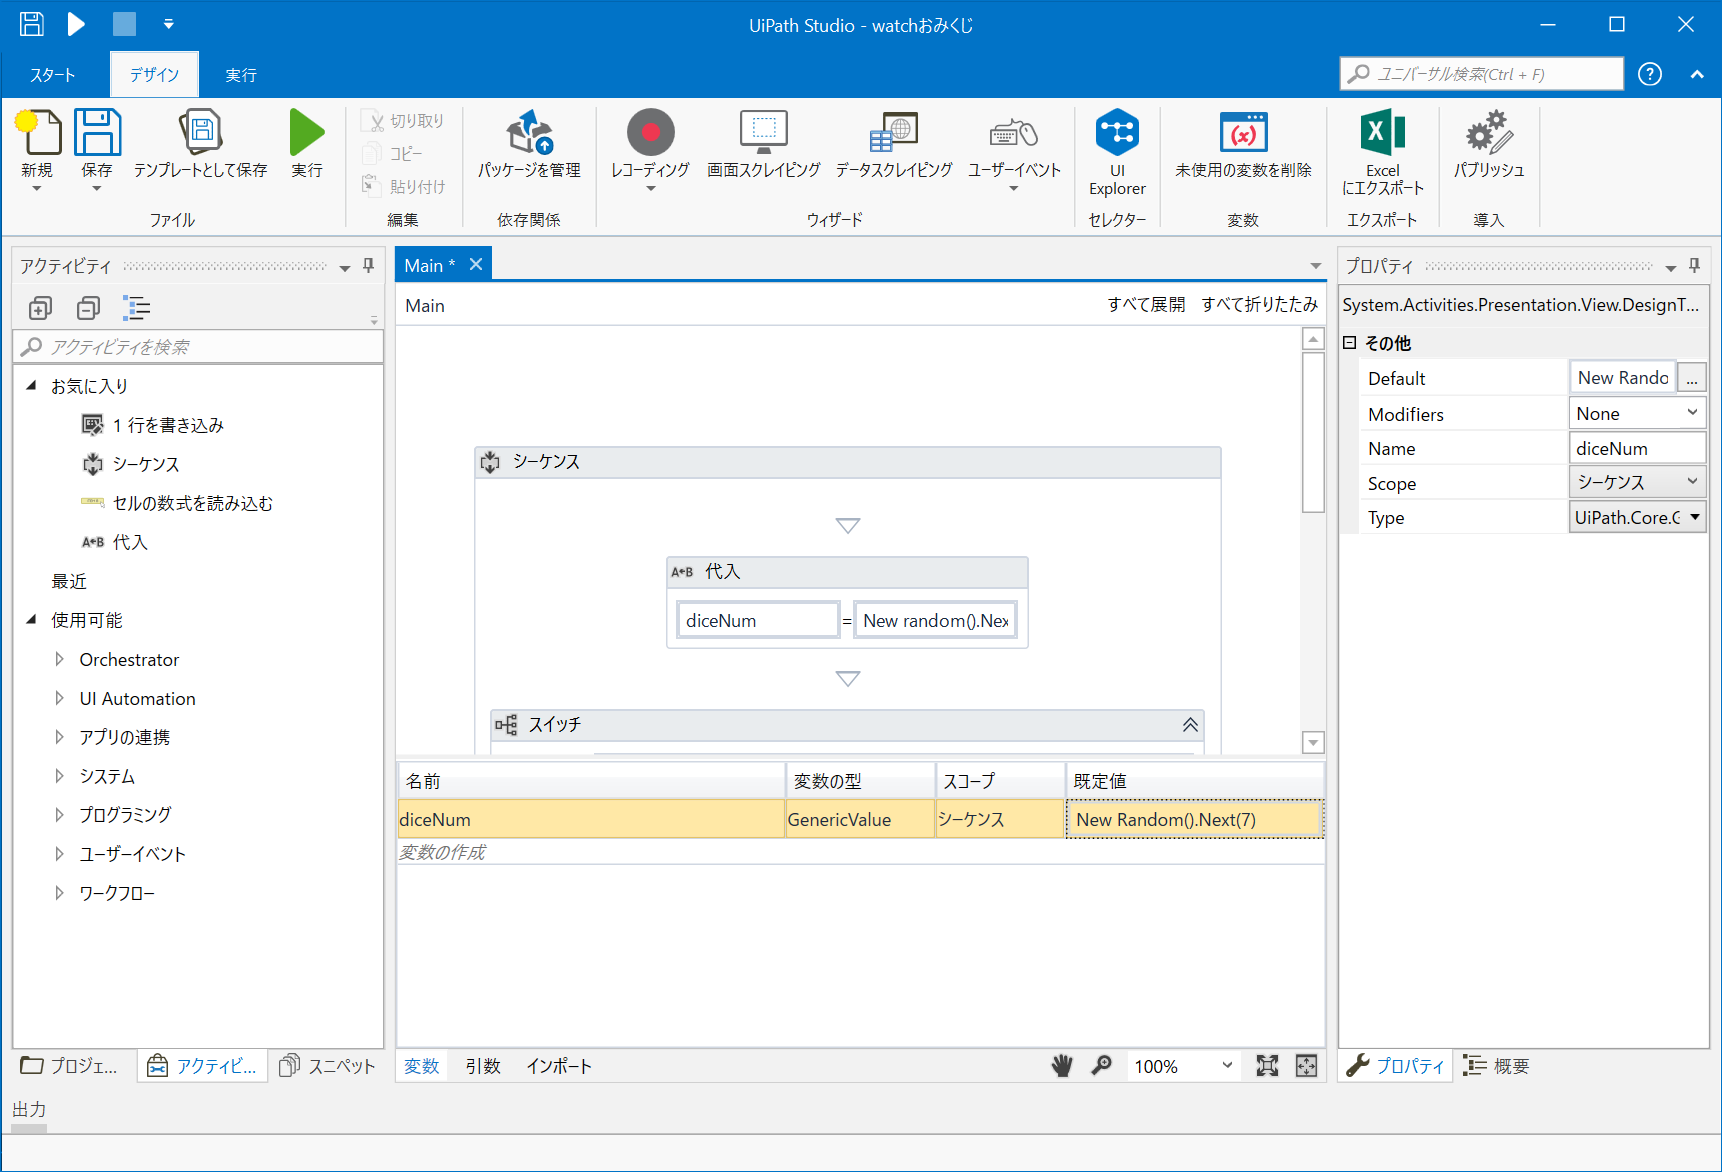Screen dimensions: 1722x1172
Task: Click Save as Template (テンプレートとして保存) icon
Action: point(200,133)
